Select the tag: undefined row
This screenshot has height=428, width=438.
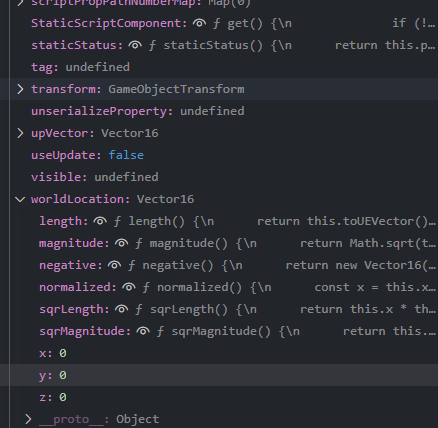pyautogui.click(x=219, y=67)
